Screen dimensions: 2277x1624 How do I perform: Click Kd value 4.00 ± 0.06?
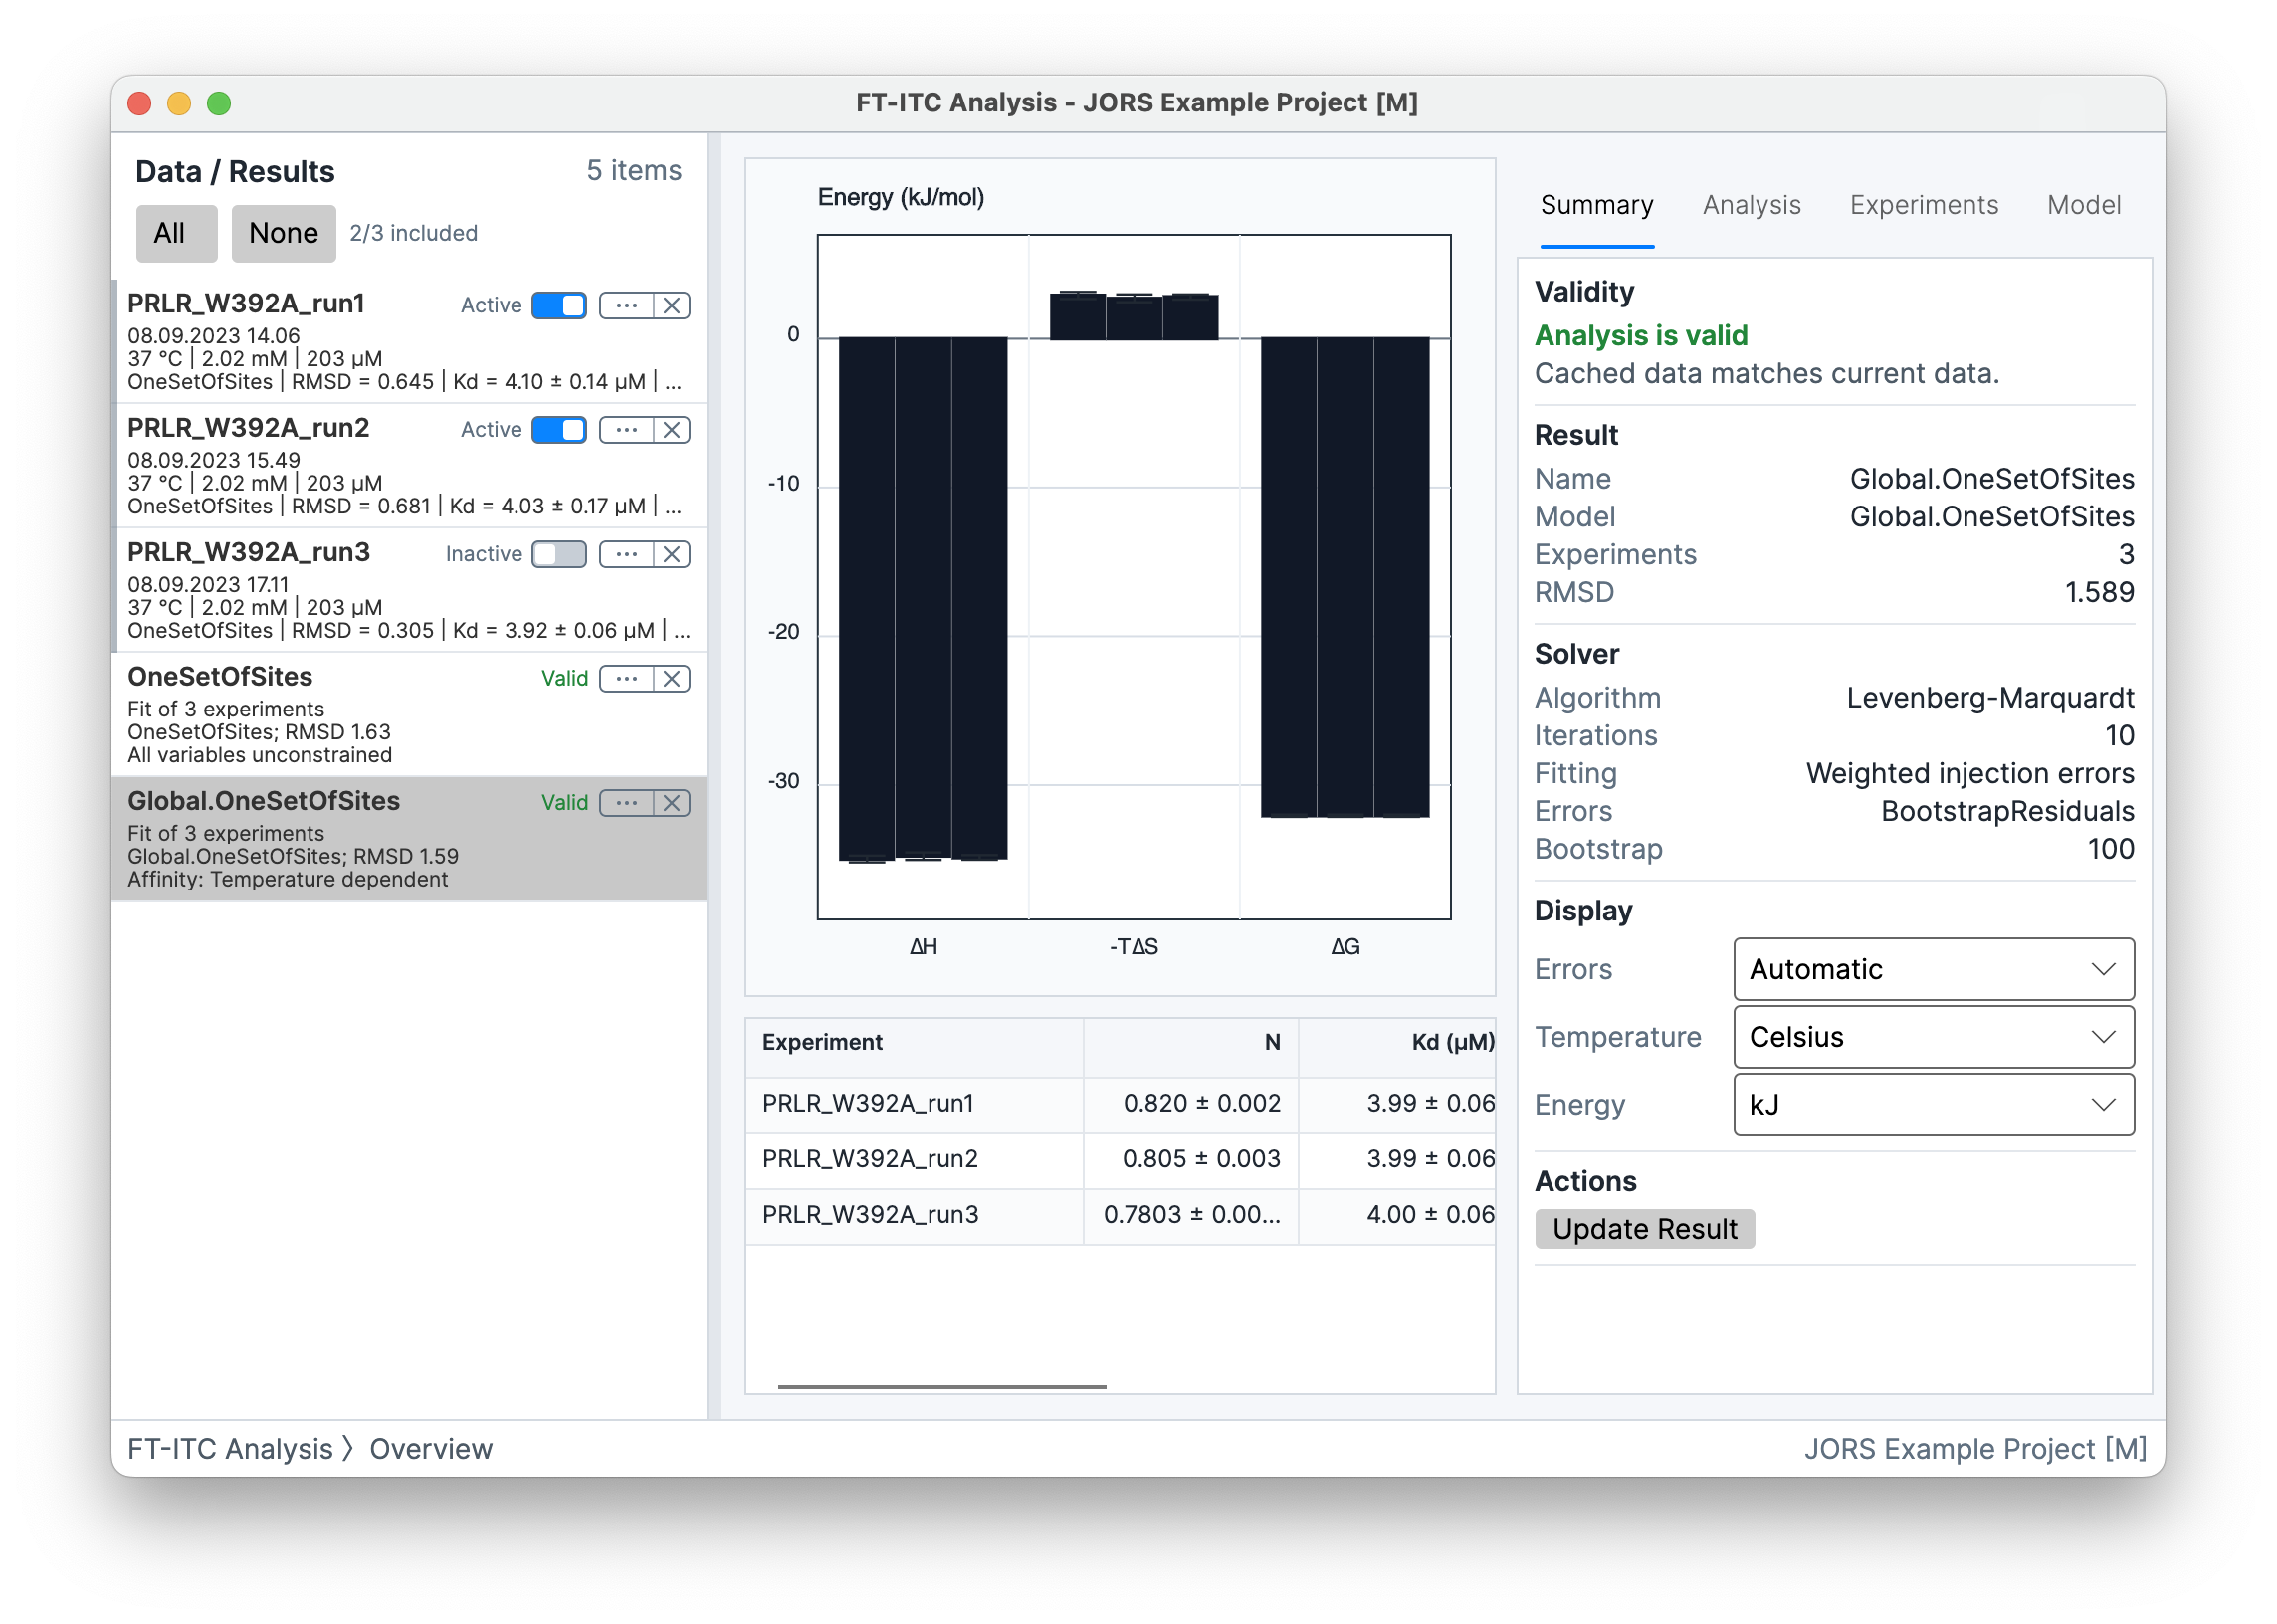(1431, 1216)
